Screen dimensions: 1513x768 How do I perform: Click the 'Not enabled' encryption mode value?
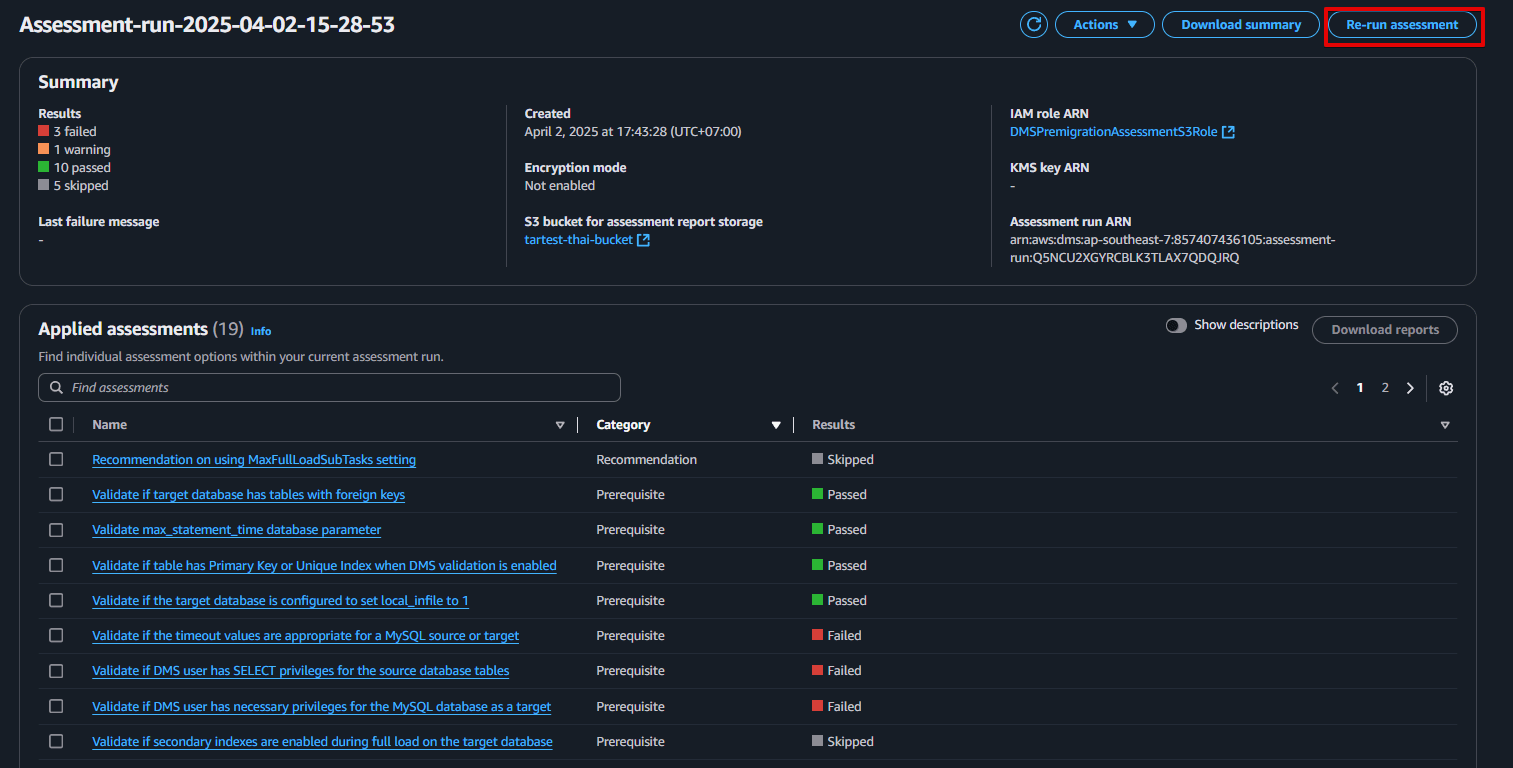[559, 186]
